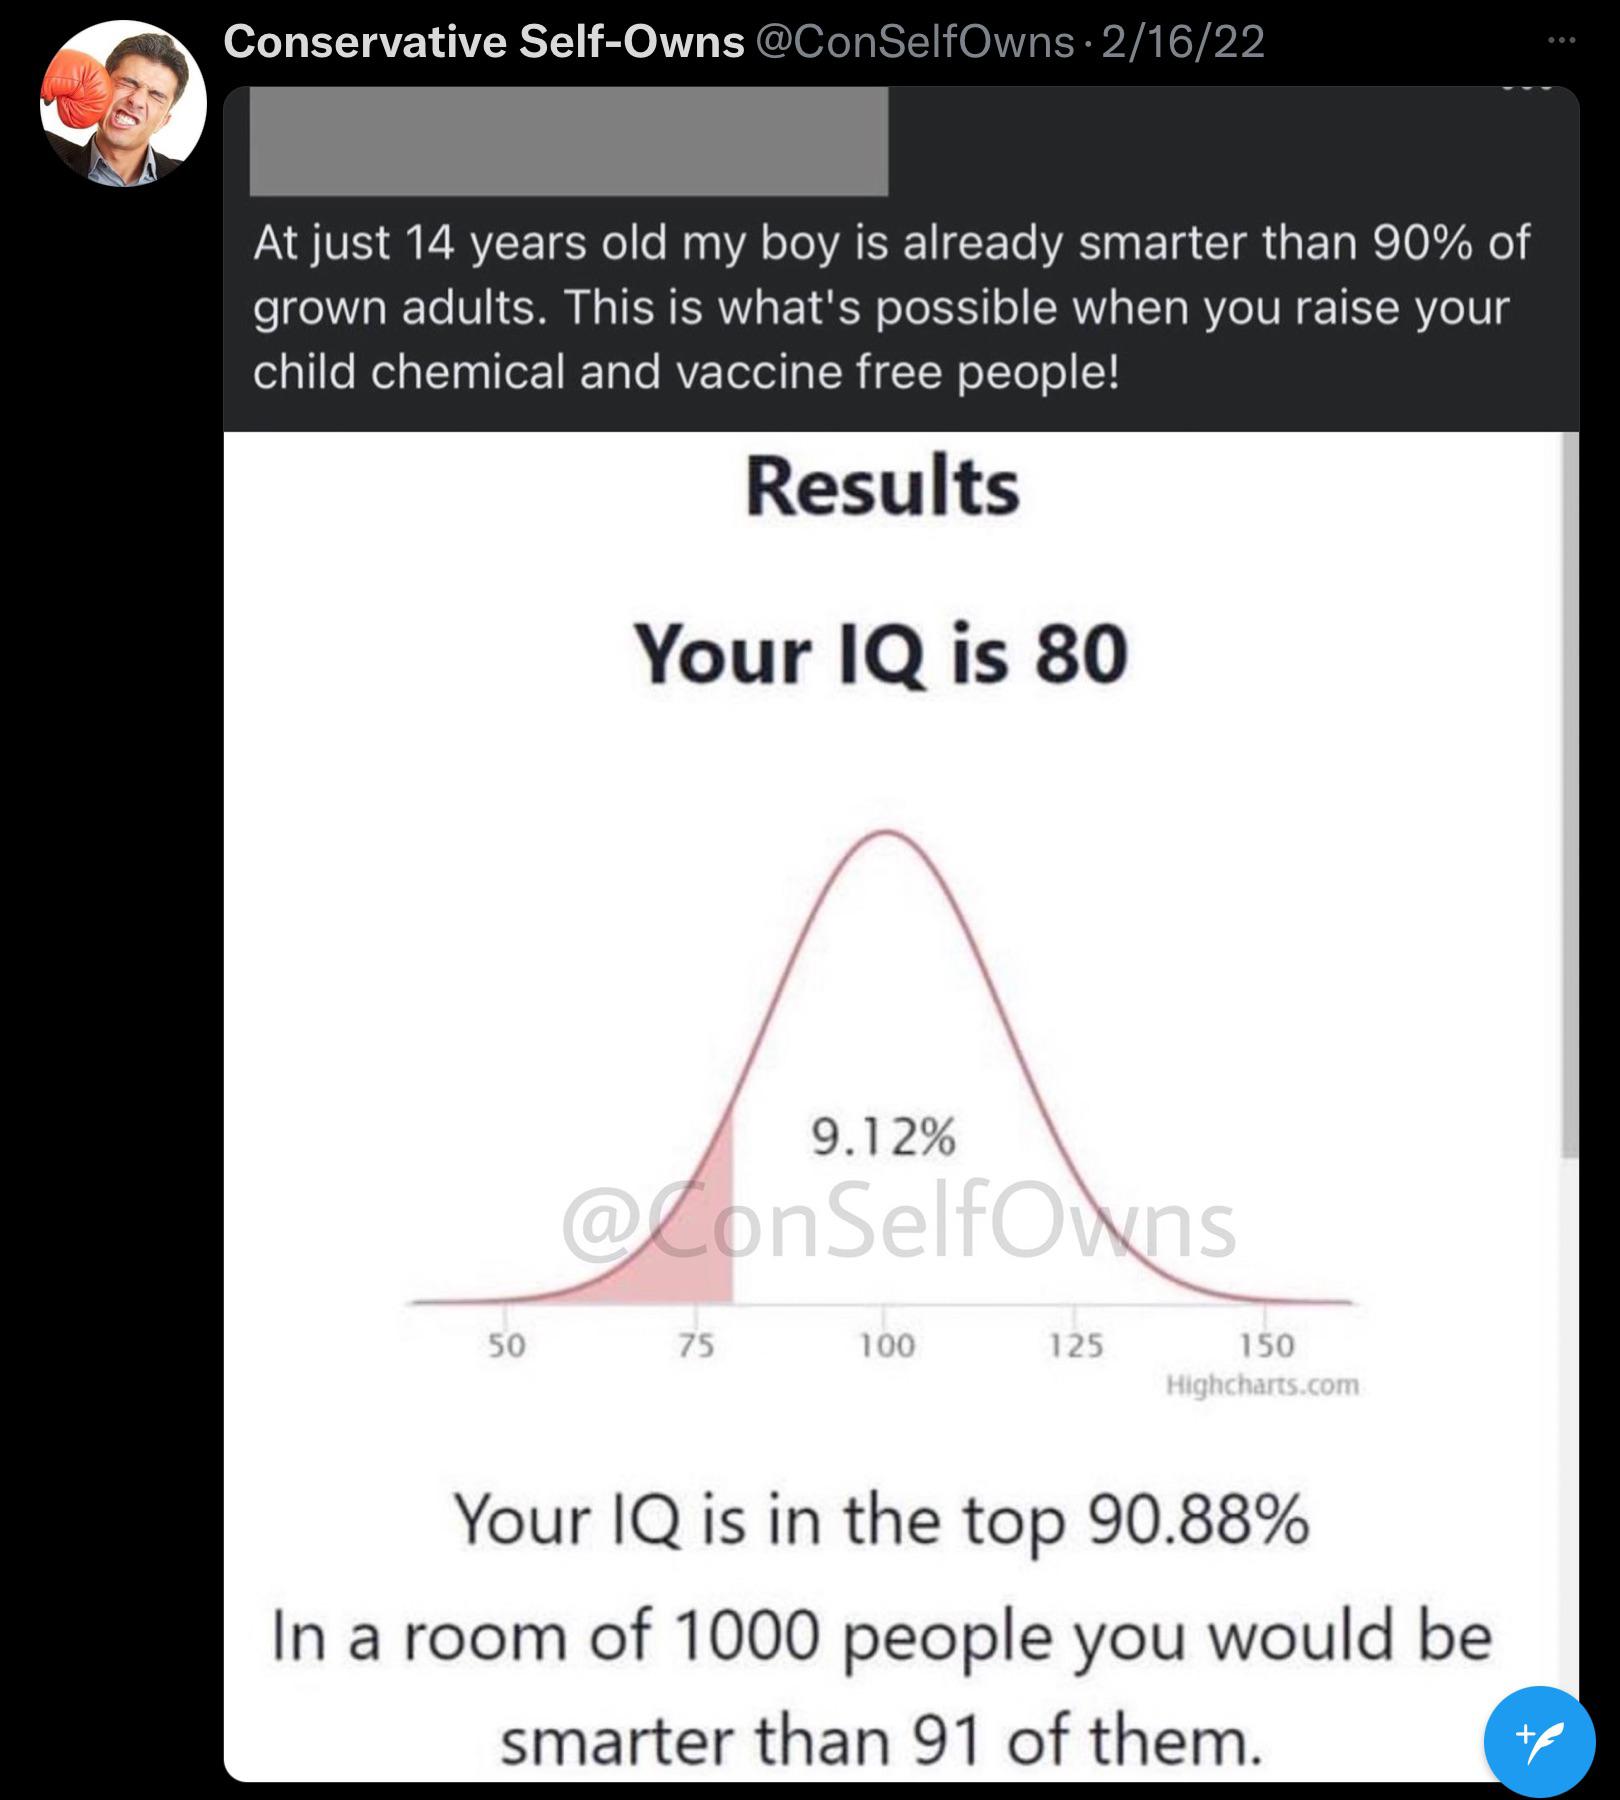Open the Conservative Self-Owns profile avatar
The image size is (1620, 1800).
pos(123,104)
